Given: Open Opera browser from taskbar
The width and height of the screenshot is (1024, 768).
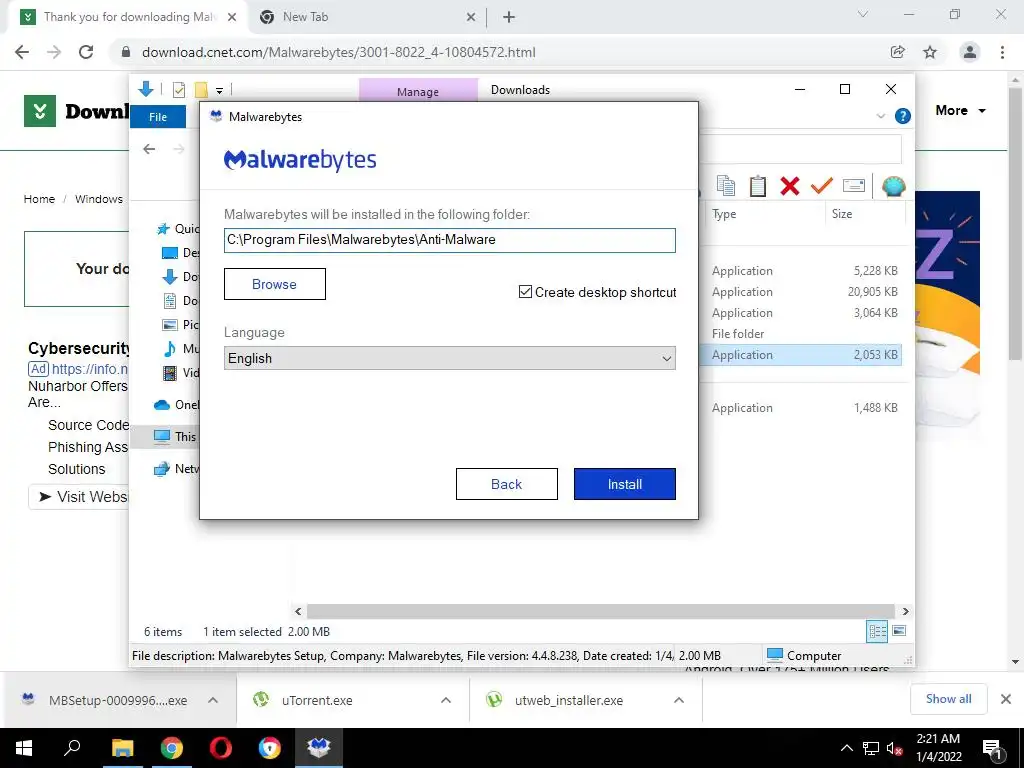Looking at the screenshot, I should tap(221, 748).
